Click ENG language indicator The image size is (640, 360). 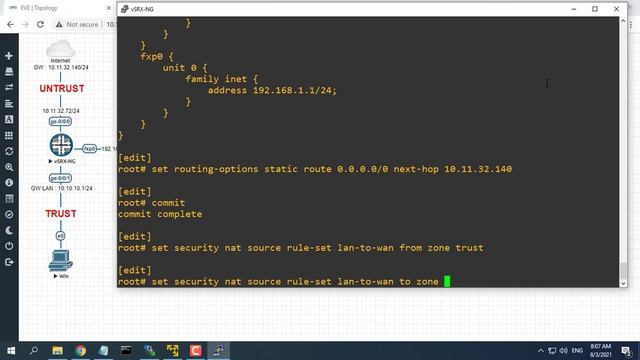pyautogui.click(x=577, y=351)
